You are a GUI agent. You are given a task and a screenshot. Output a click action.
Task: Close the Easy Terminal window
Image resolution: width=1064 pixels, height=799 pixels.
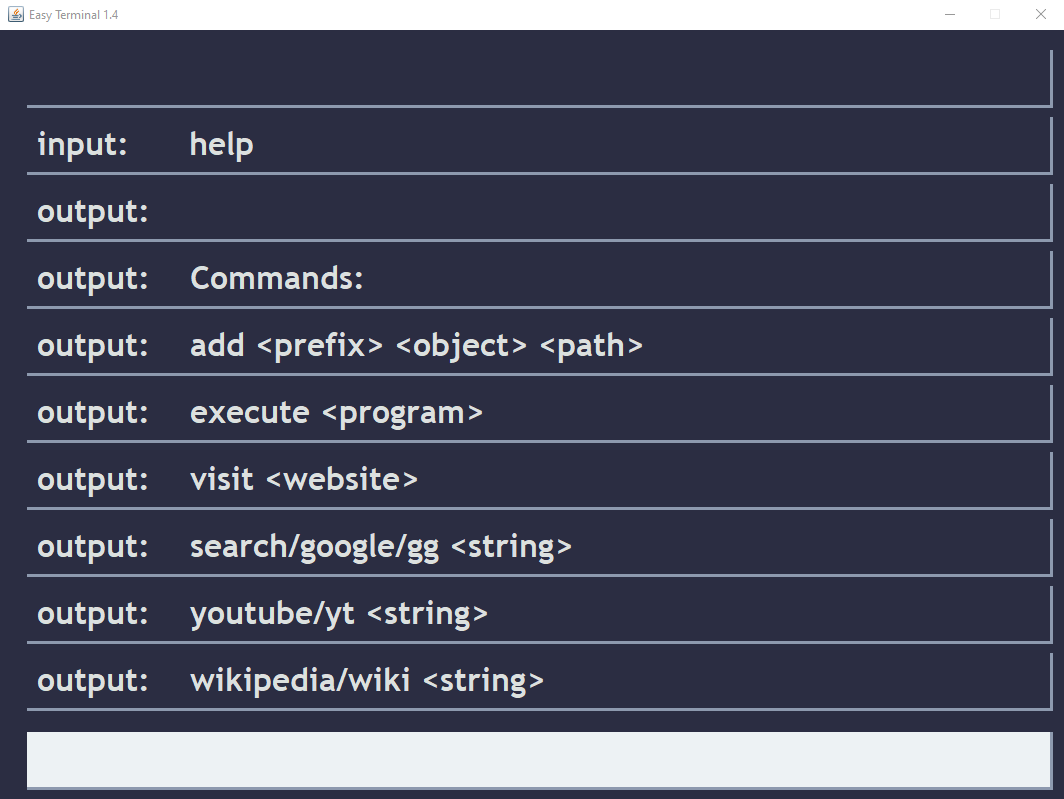tap(1040, 14)
